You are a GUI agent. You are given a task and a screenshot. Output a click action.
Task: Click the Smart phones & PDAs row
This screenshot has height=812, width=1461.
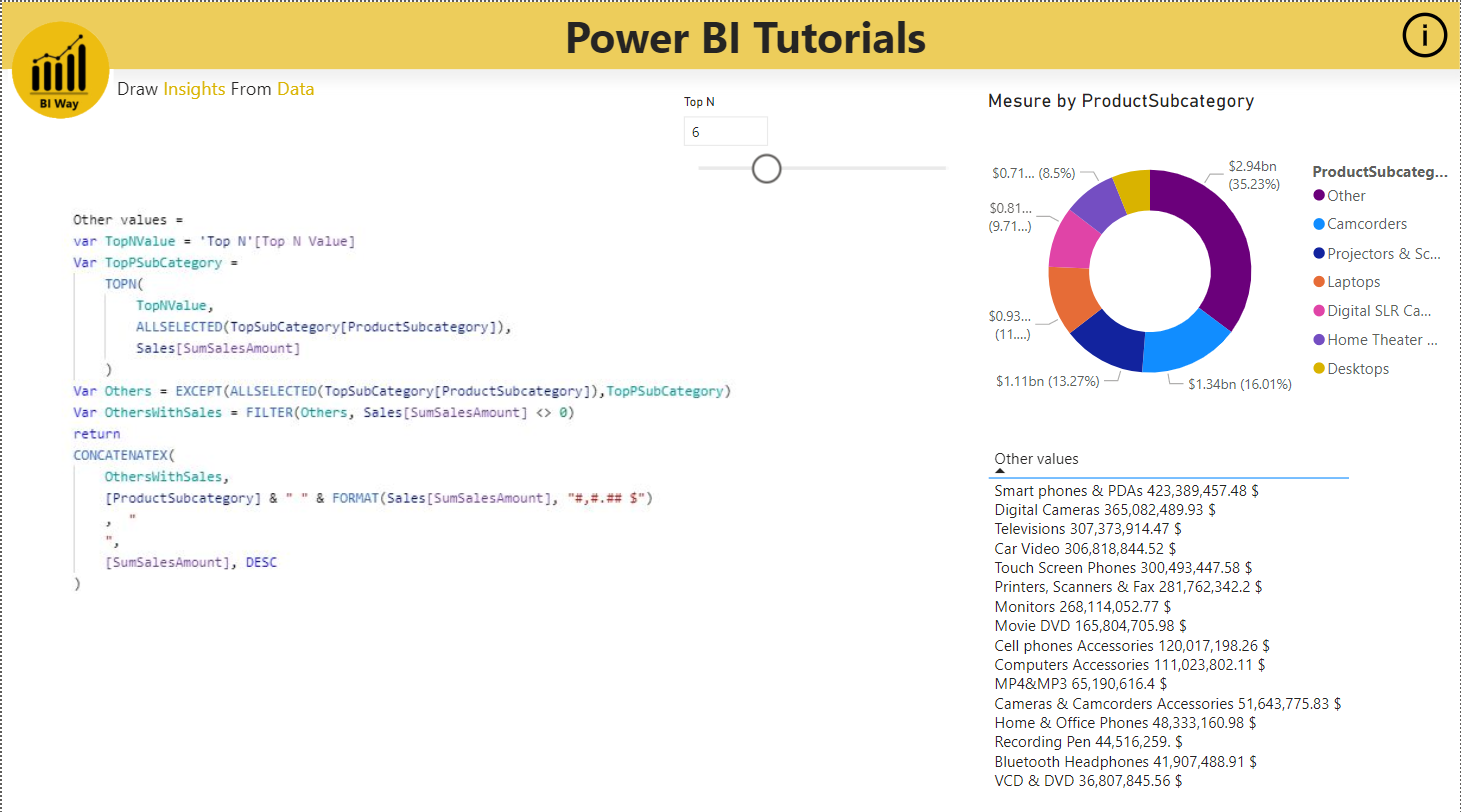[x=1126, y=491]
